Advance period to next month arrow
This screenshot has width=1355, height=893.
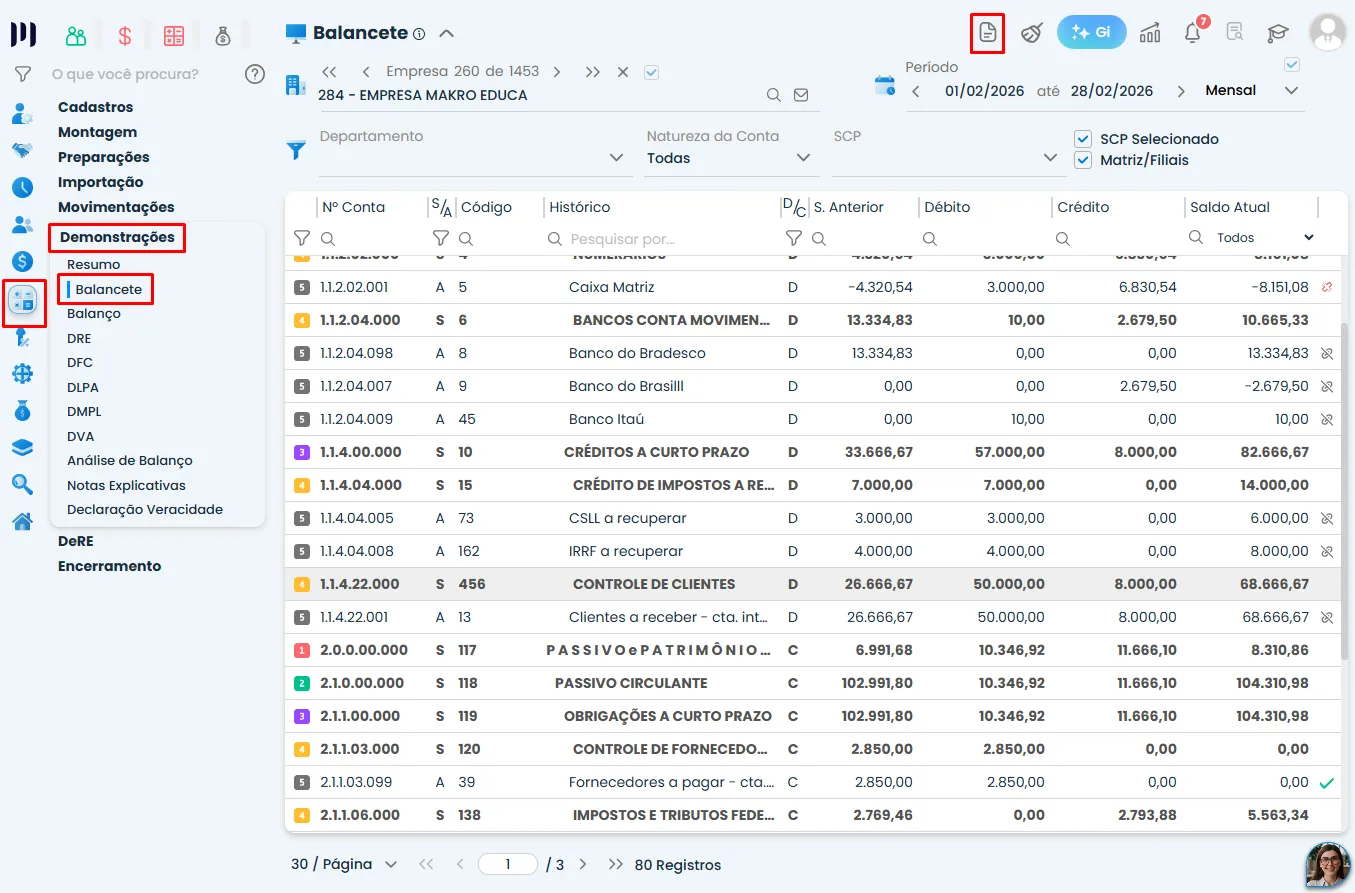(x=1181, y=91)
